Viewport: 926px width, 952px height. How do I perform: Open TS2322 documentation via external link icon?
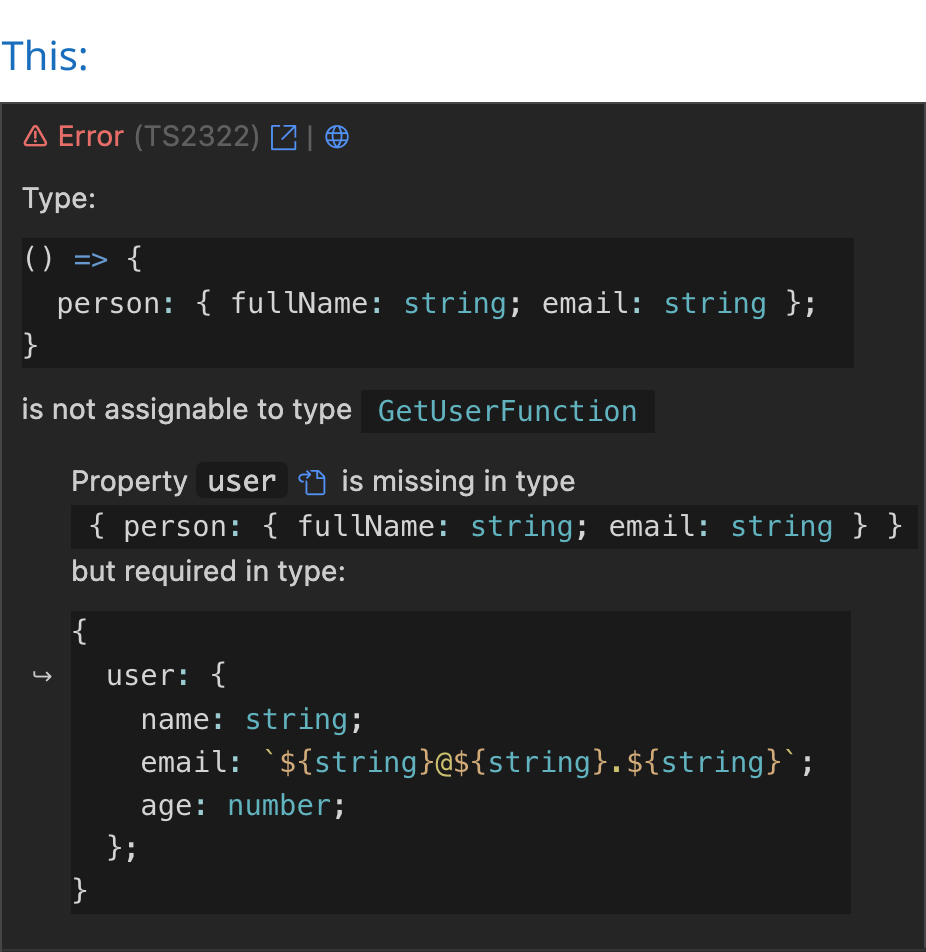tap(283, 137)
